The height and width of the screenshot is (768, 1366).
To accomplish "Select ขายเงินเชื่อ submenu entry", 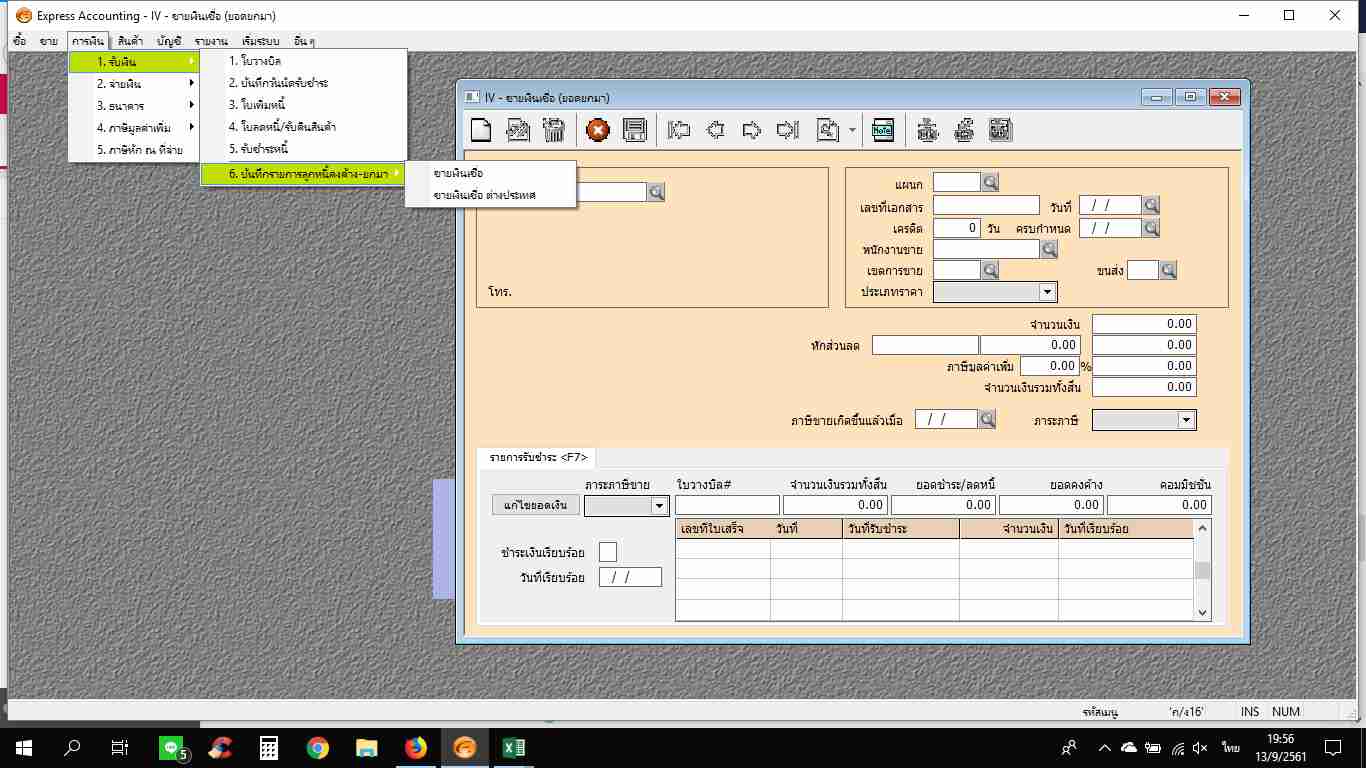I will tap(490, 173).
